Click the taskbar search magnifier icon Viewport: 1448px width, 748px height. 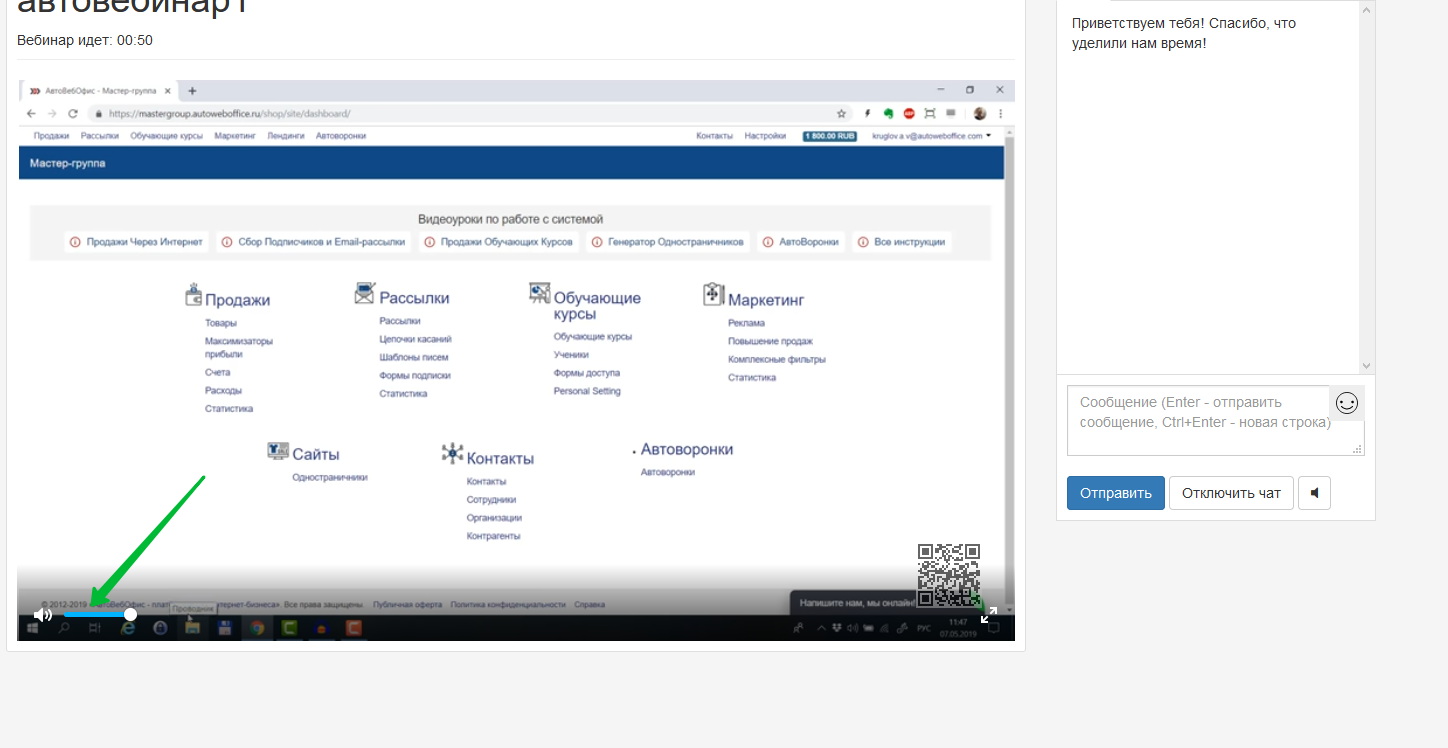coord(64,628)
